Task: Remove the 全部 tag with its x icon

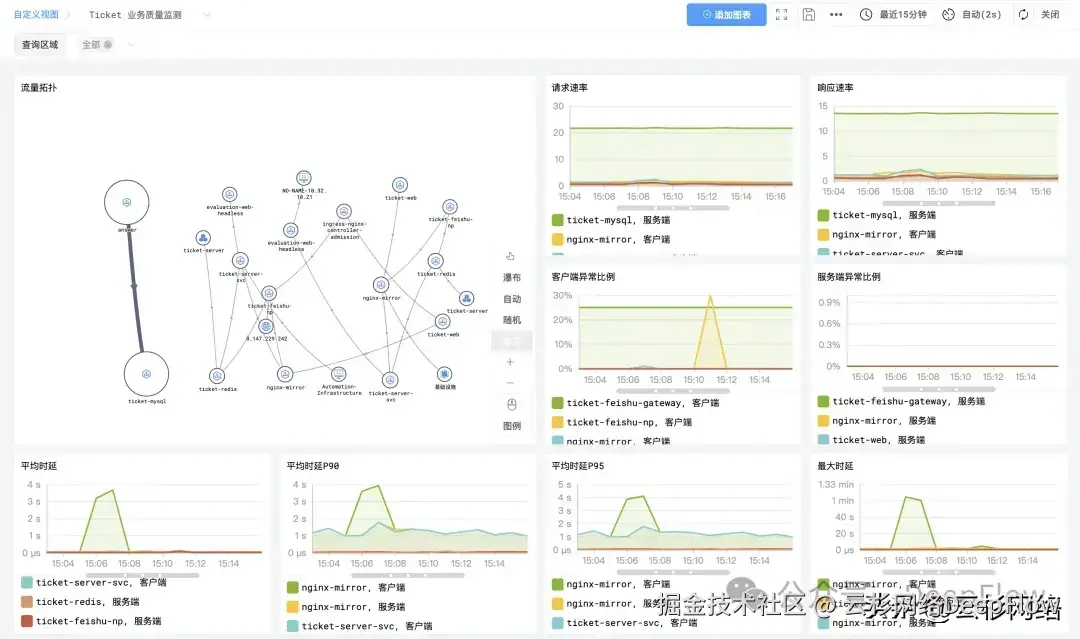Action: tap(107, 45)
